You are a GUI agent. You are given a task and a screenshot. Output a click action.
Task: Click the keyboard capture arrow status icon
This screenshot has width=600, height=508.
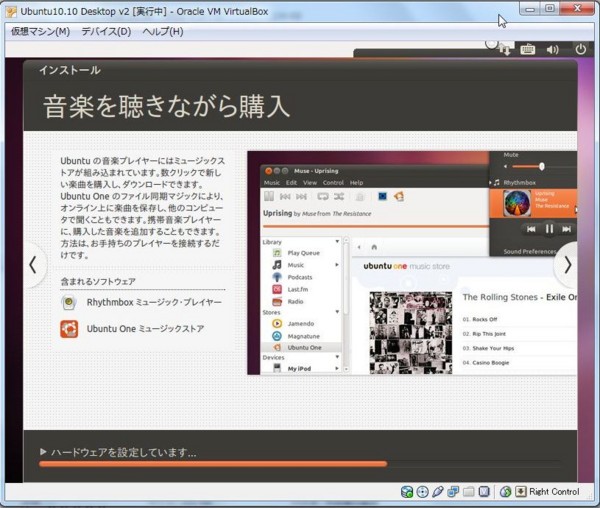click(521, 492)
